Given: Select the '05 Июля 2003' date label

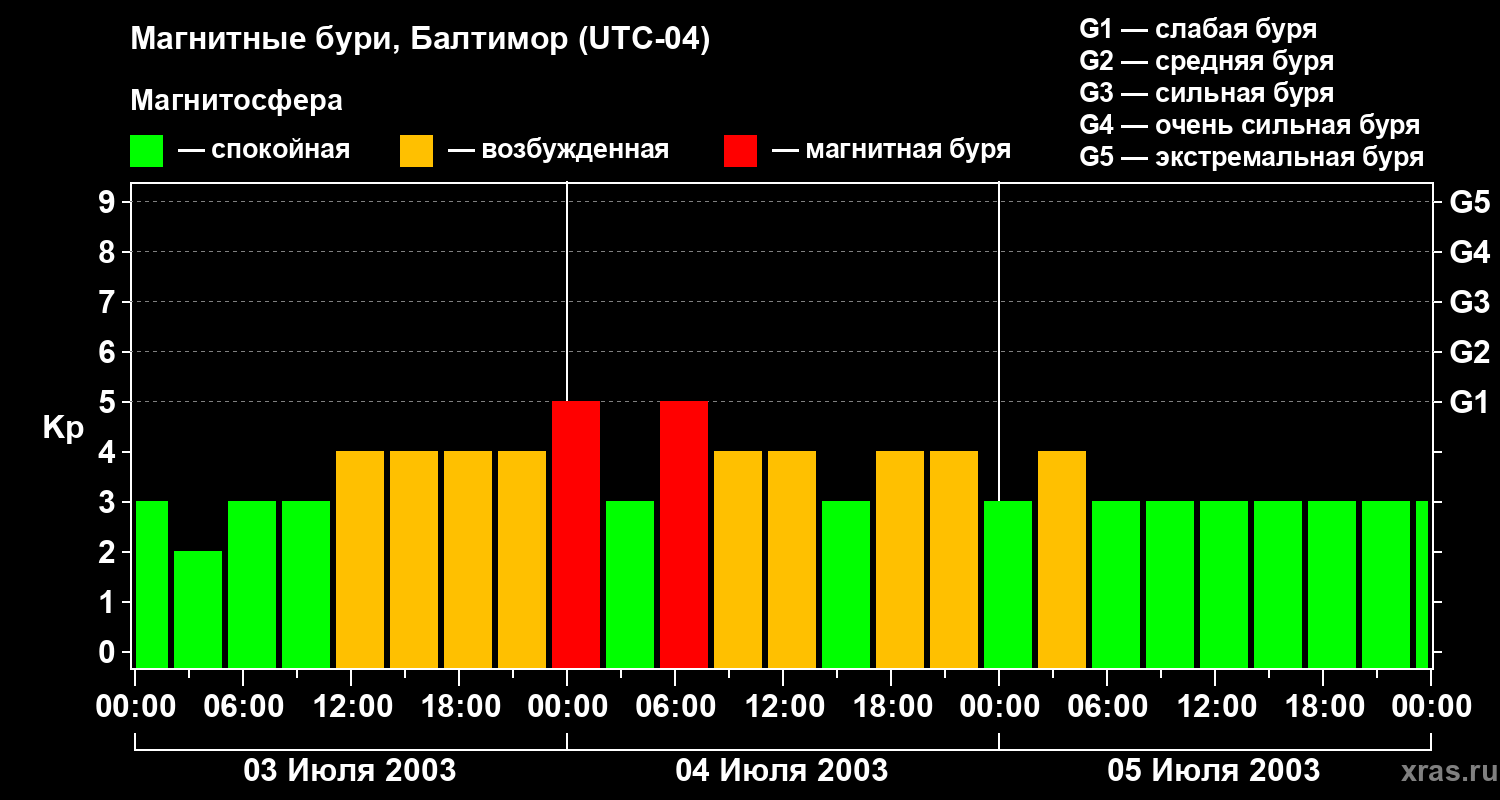Looking at the screenshot, I should coord(1213,771).
